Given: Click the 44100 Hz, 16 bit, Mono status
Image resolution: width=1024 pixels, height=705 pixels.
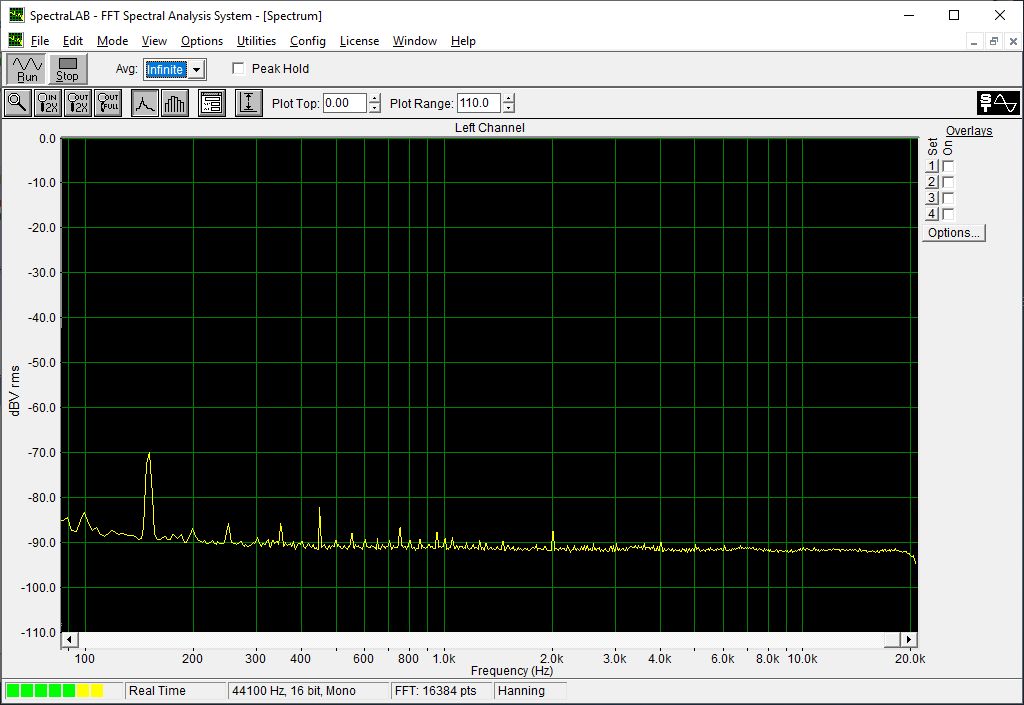Looking at the screenshot, I should tap(309, 691).
